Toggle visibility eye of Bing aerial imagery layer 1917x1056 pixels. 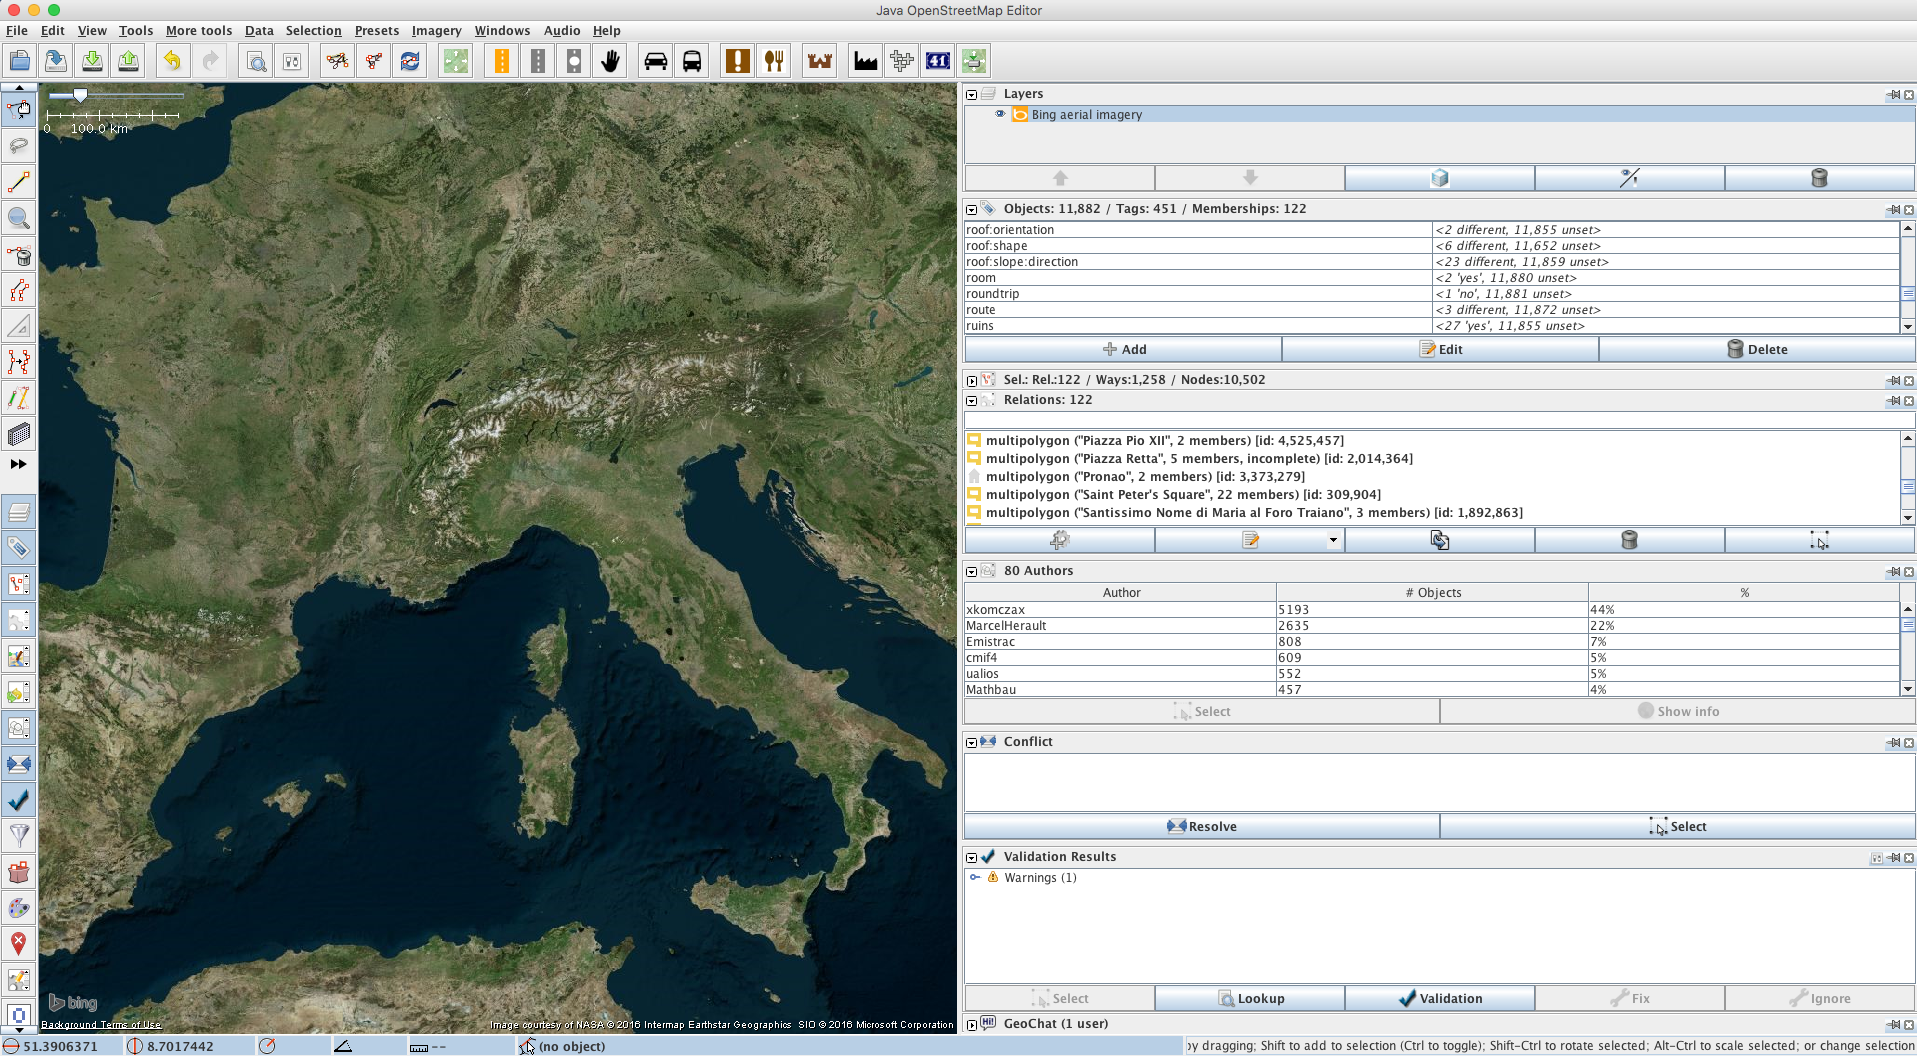[1000, 114]
